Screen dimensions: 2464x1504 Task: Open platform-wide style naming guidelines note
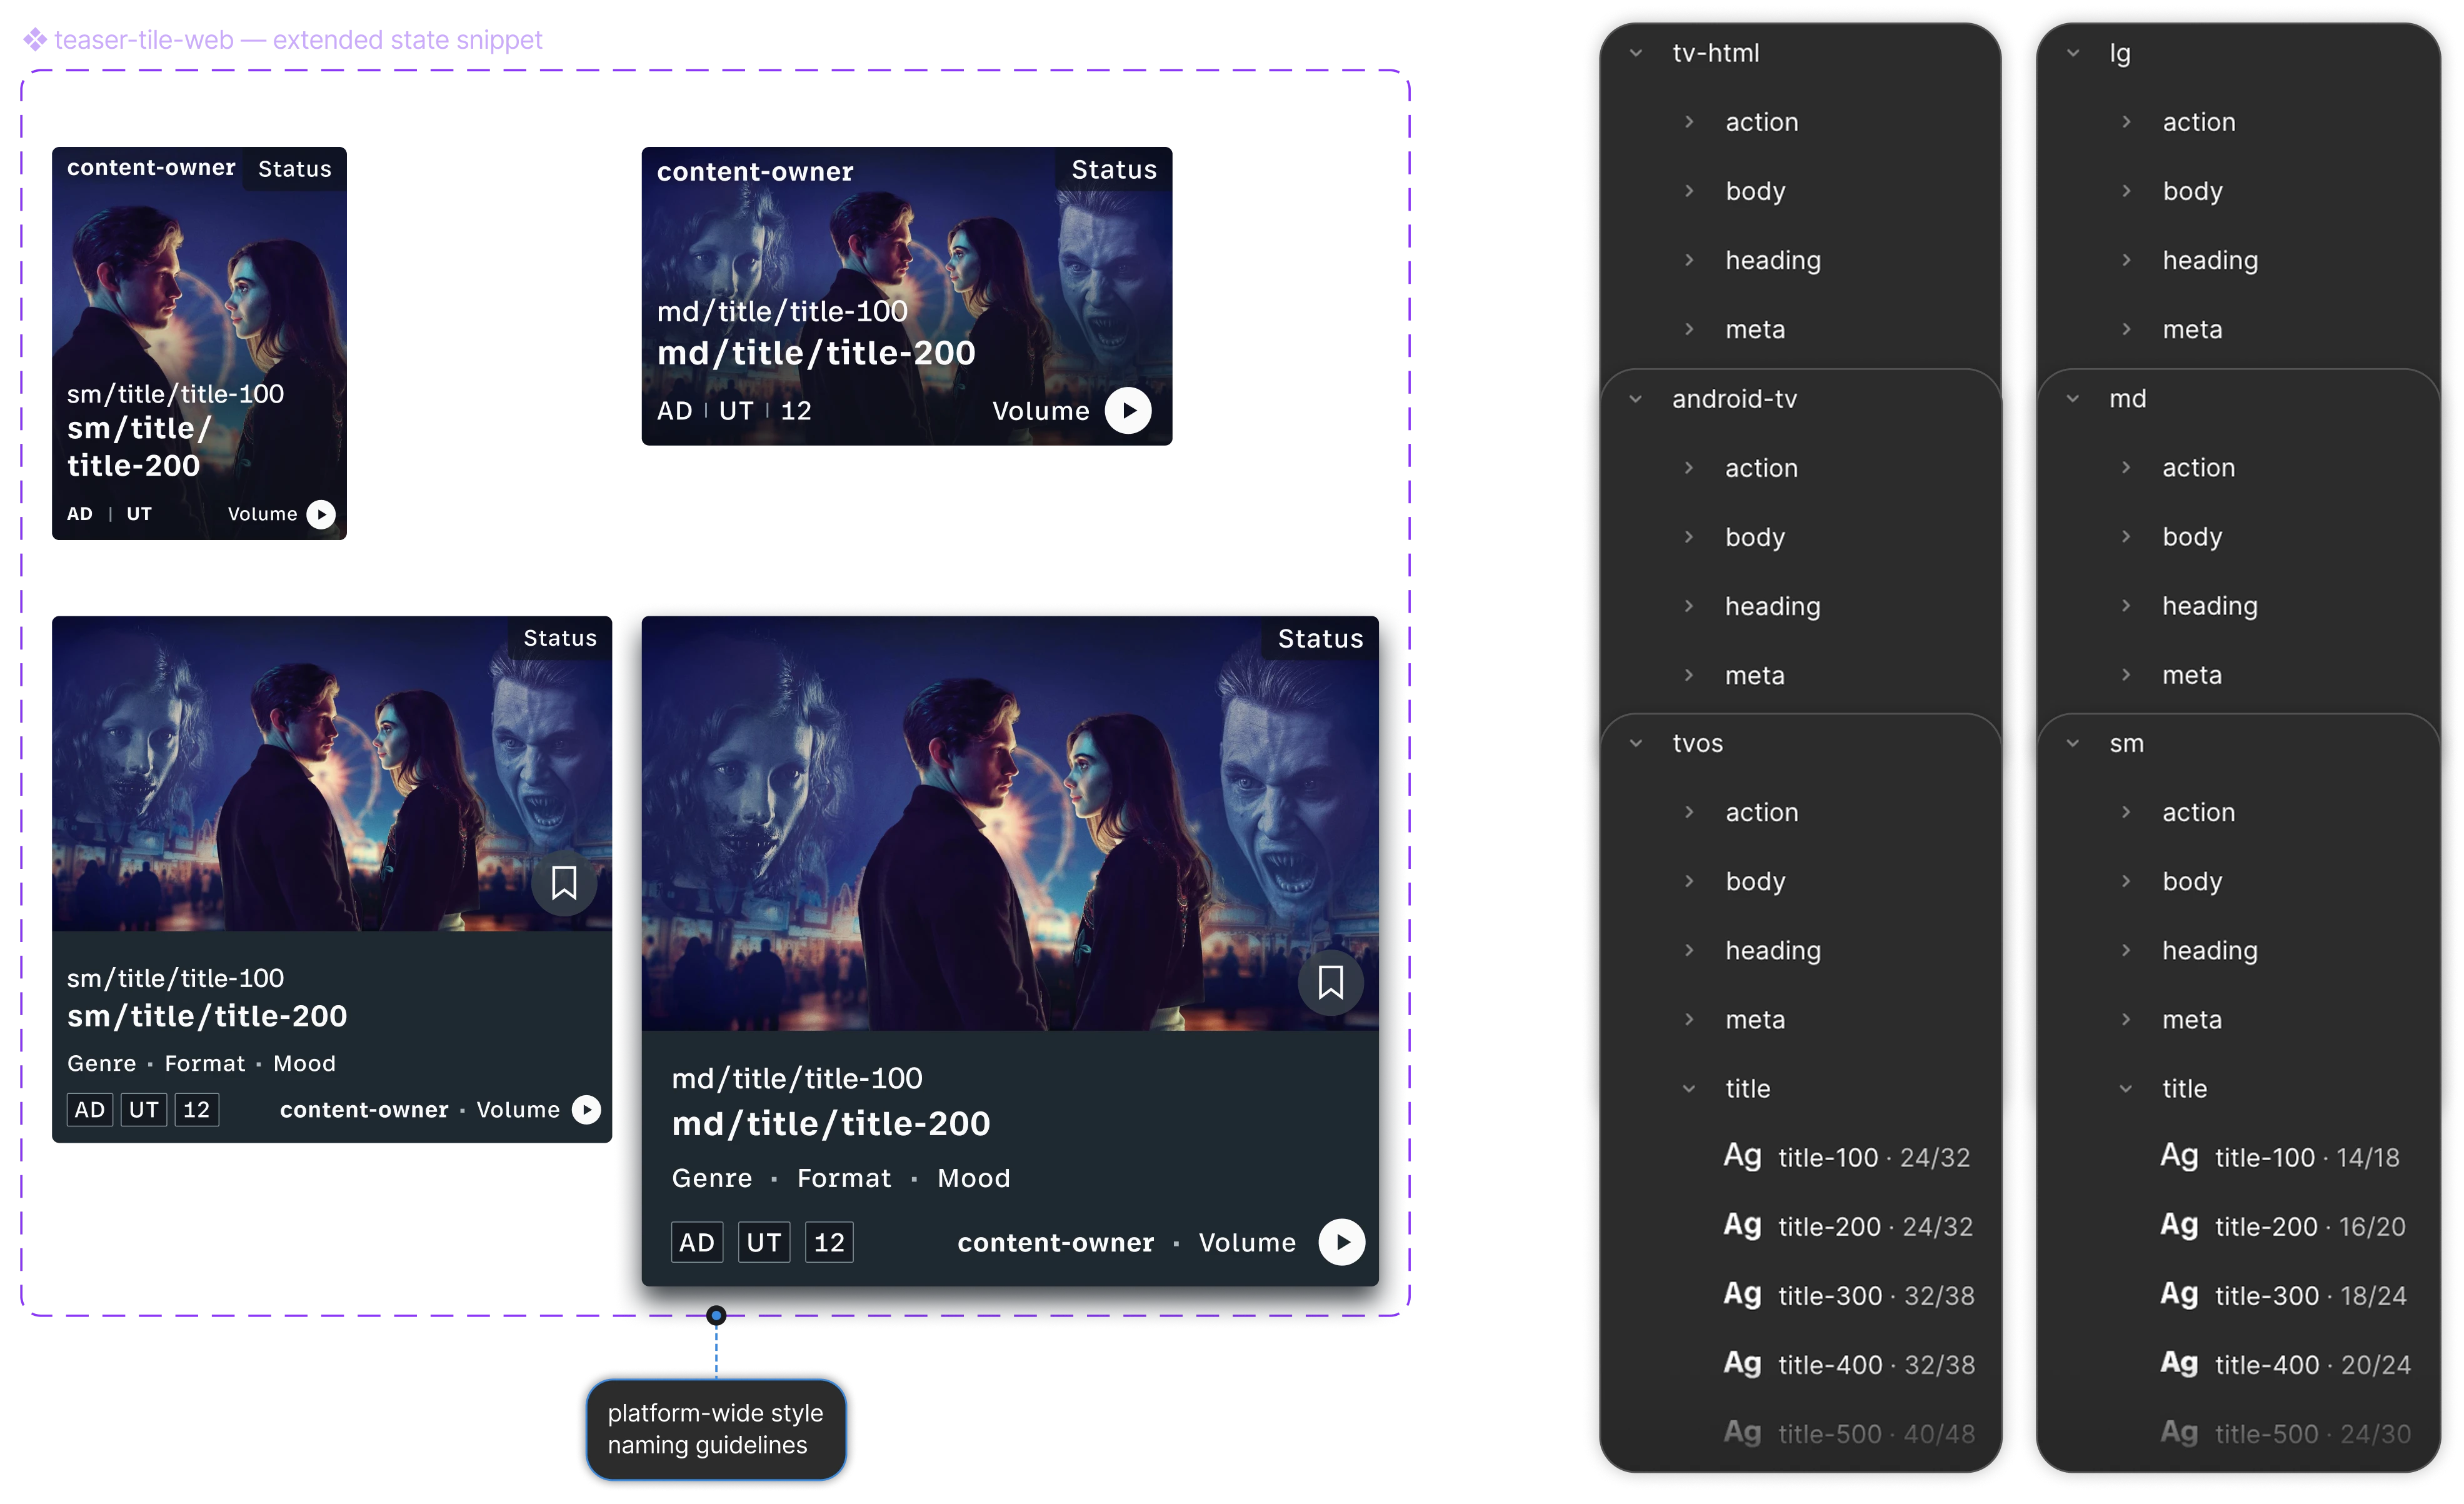[x=716, y=1429]
